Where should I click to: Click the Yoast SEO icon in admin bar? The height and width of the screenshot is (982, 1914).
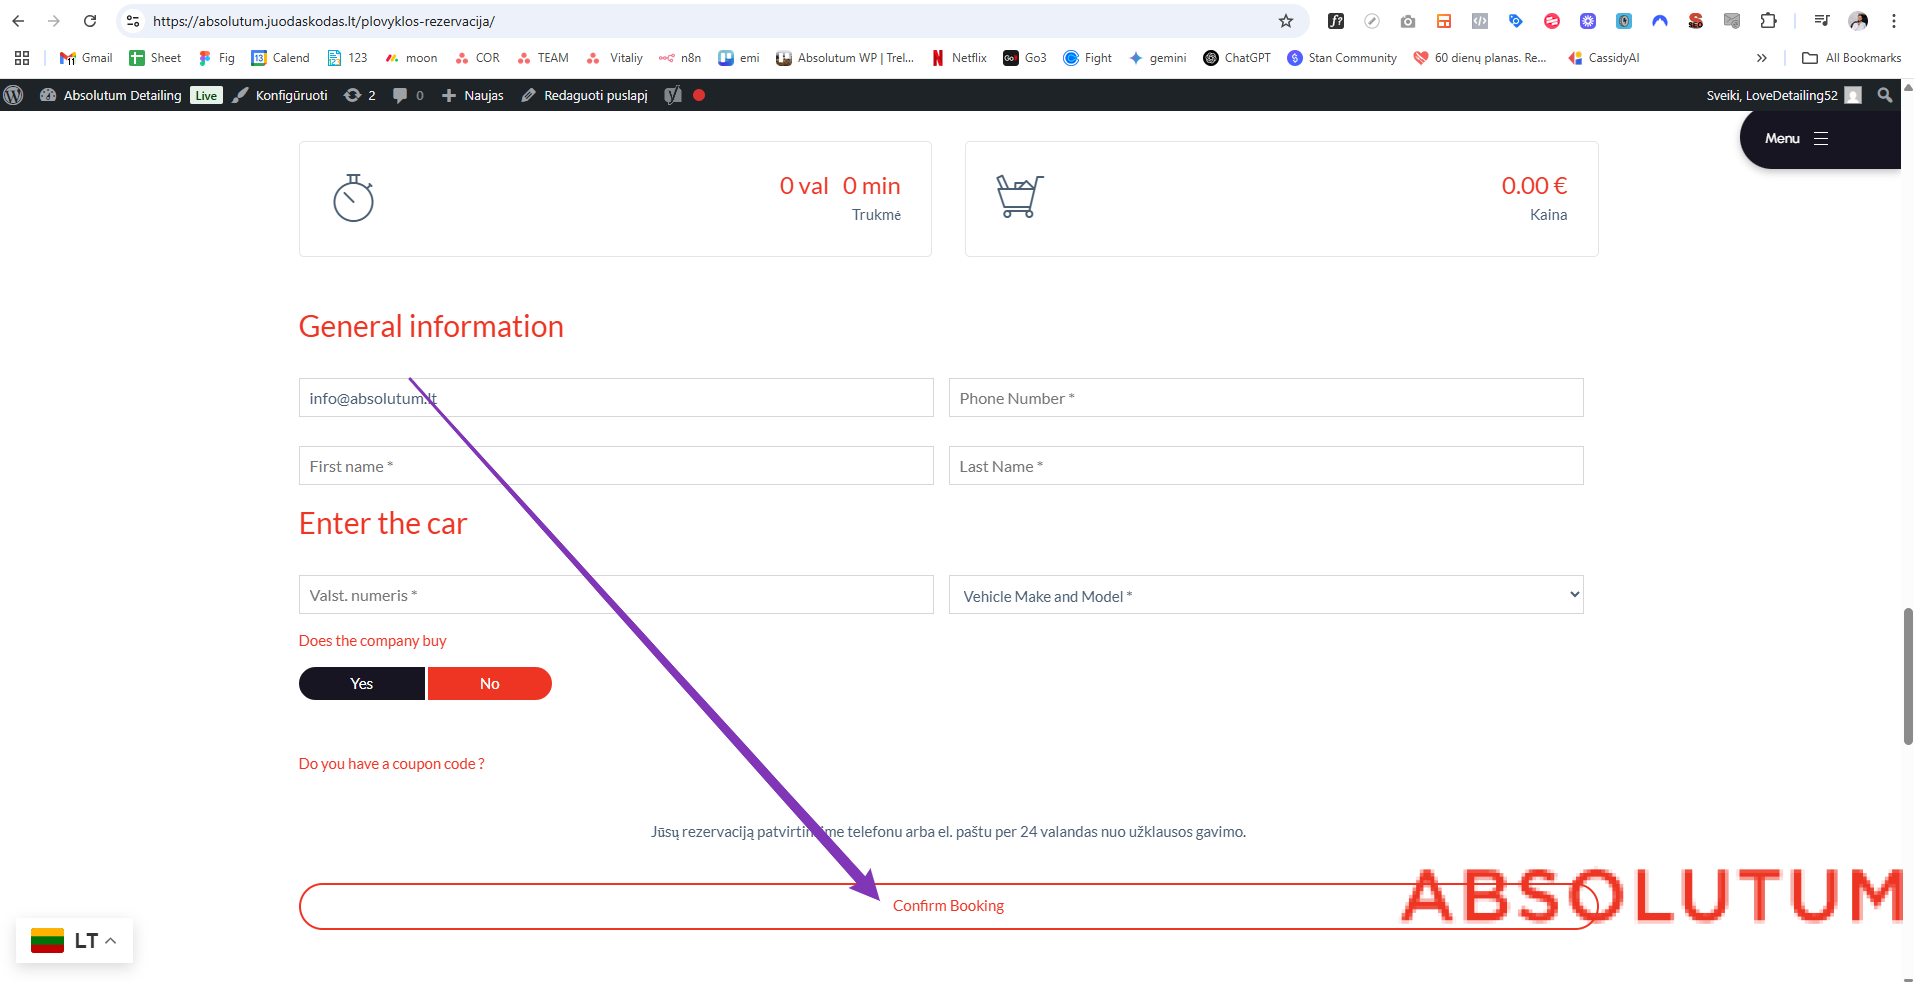[x=673, y=95]
